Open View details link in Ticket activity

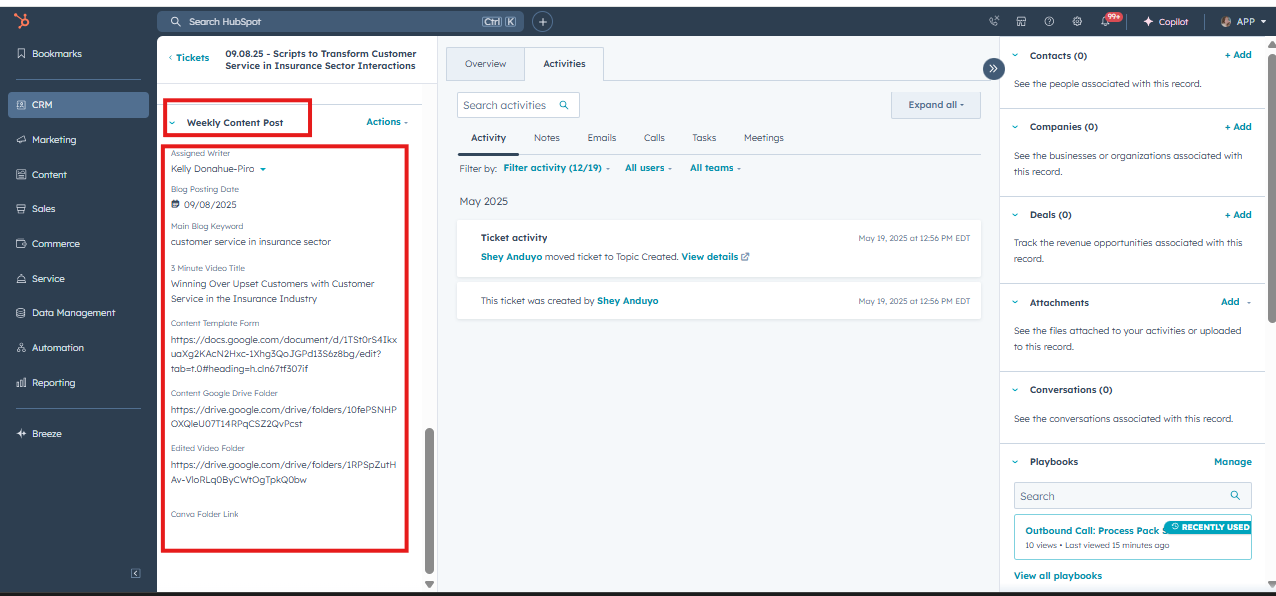(x=715, y=257)
